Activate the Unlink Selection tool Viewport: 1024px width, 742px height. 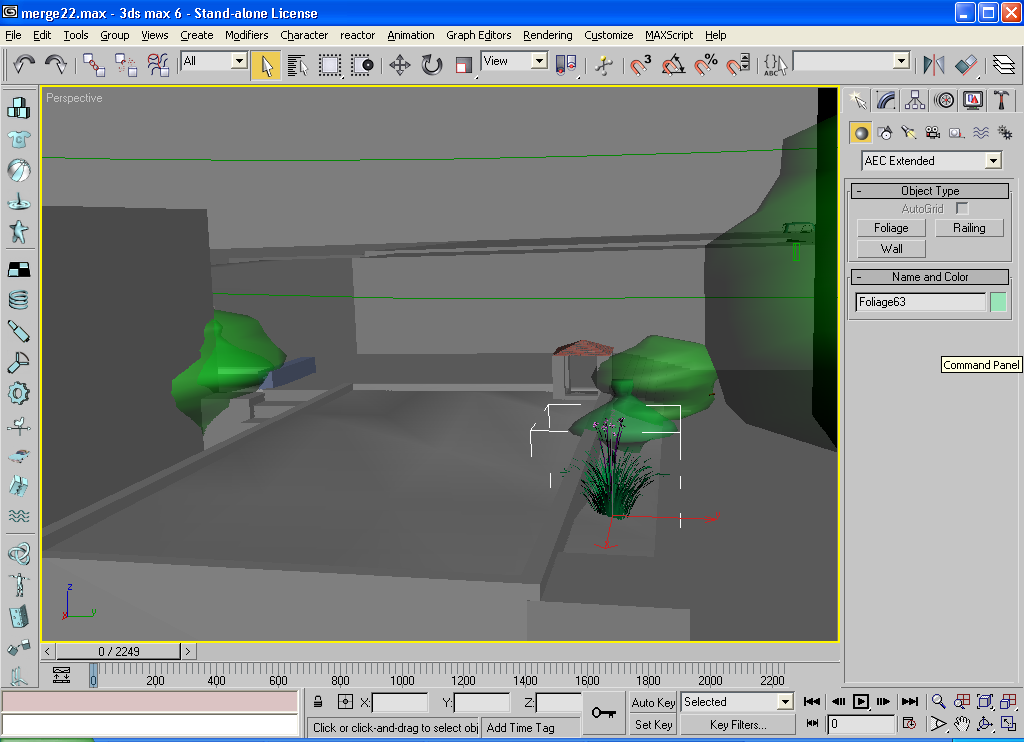coord(126,65)
